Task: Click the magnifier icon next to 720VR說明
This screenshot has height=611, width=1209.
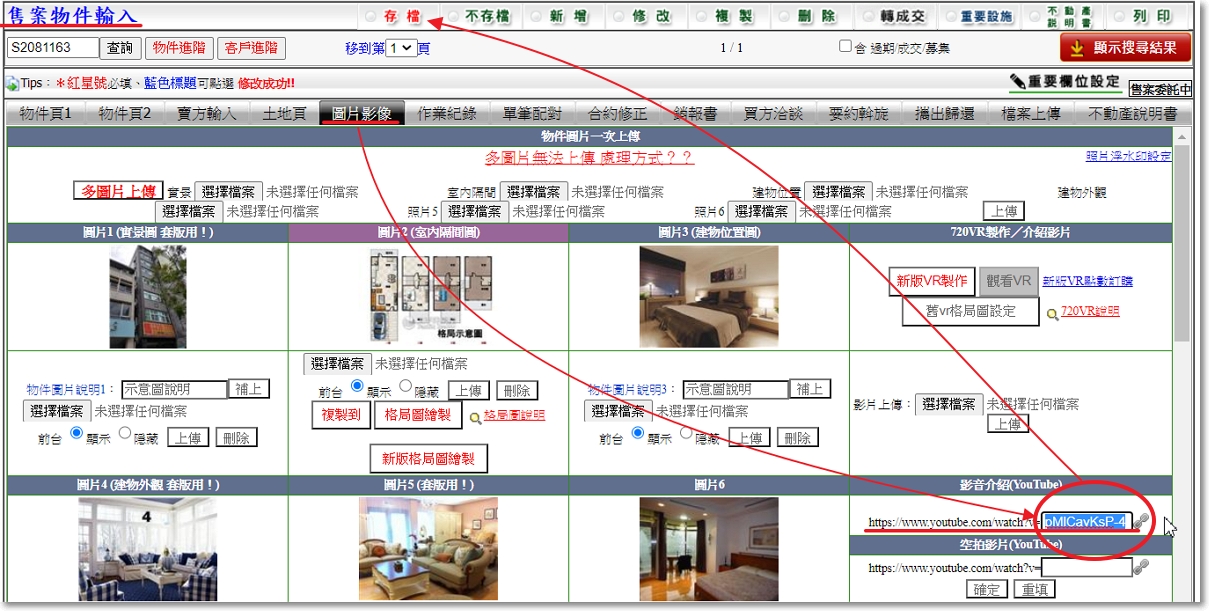Action: tap(1052, 313)
